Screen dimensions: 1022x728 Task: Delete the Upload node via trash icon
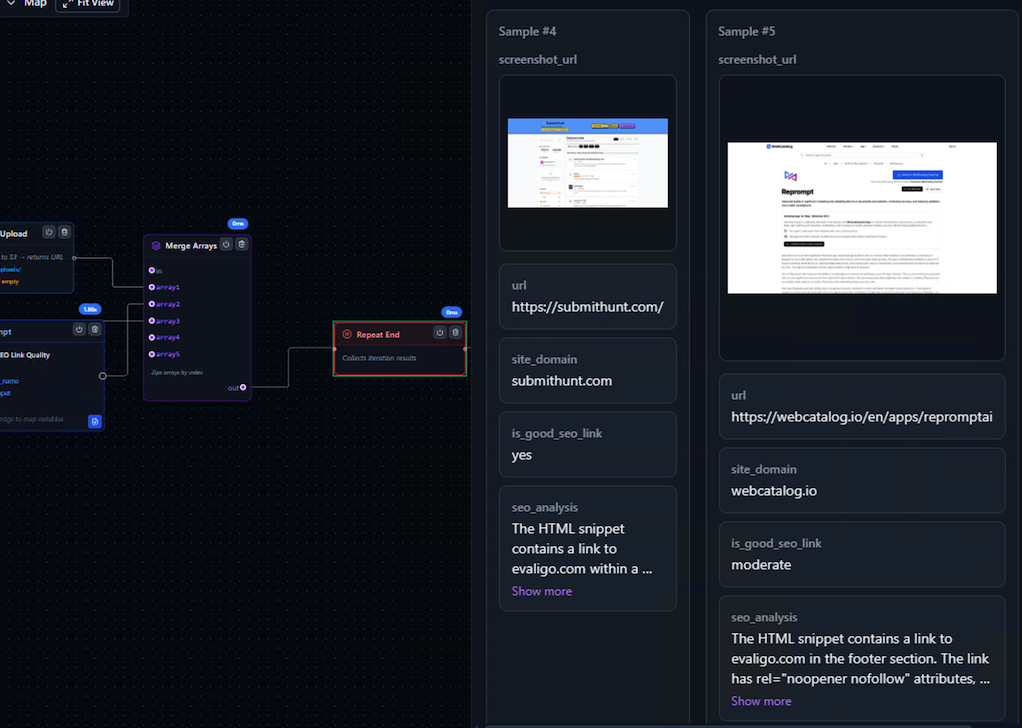click(64, 232)
